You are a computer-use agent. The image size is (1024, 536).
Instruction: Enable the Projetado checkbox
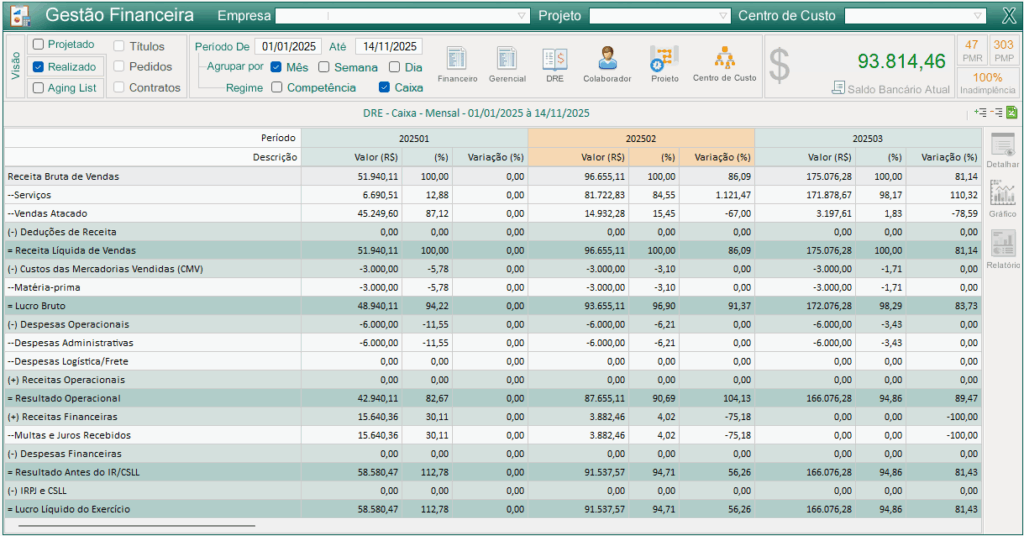pyautogui.click(x=39, y=45)
